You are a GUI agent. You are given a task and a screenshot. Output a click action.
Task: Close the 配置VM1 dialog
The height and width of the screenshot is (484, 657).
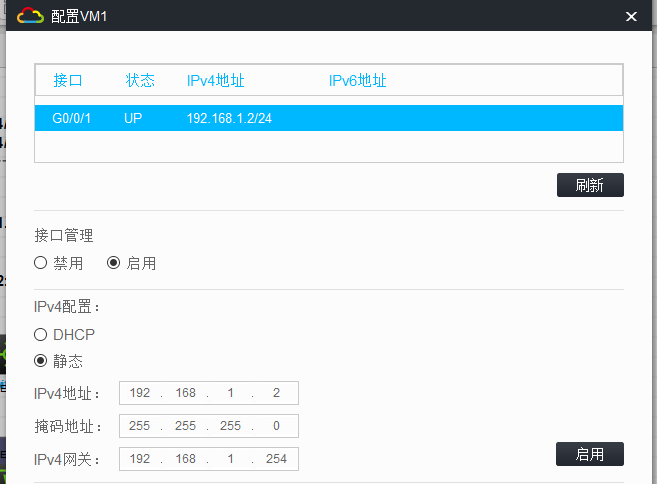point(631,16)
